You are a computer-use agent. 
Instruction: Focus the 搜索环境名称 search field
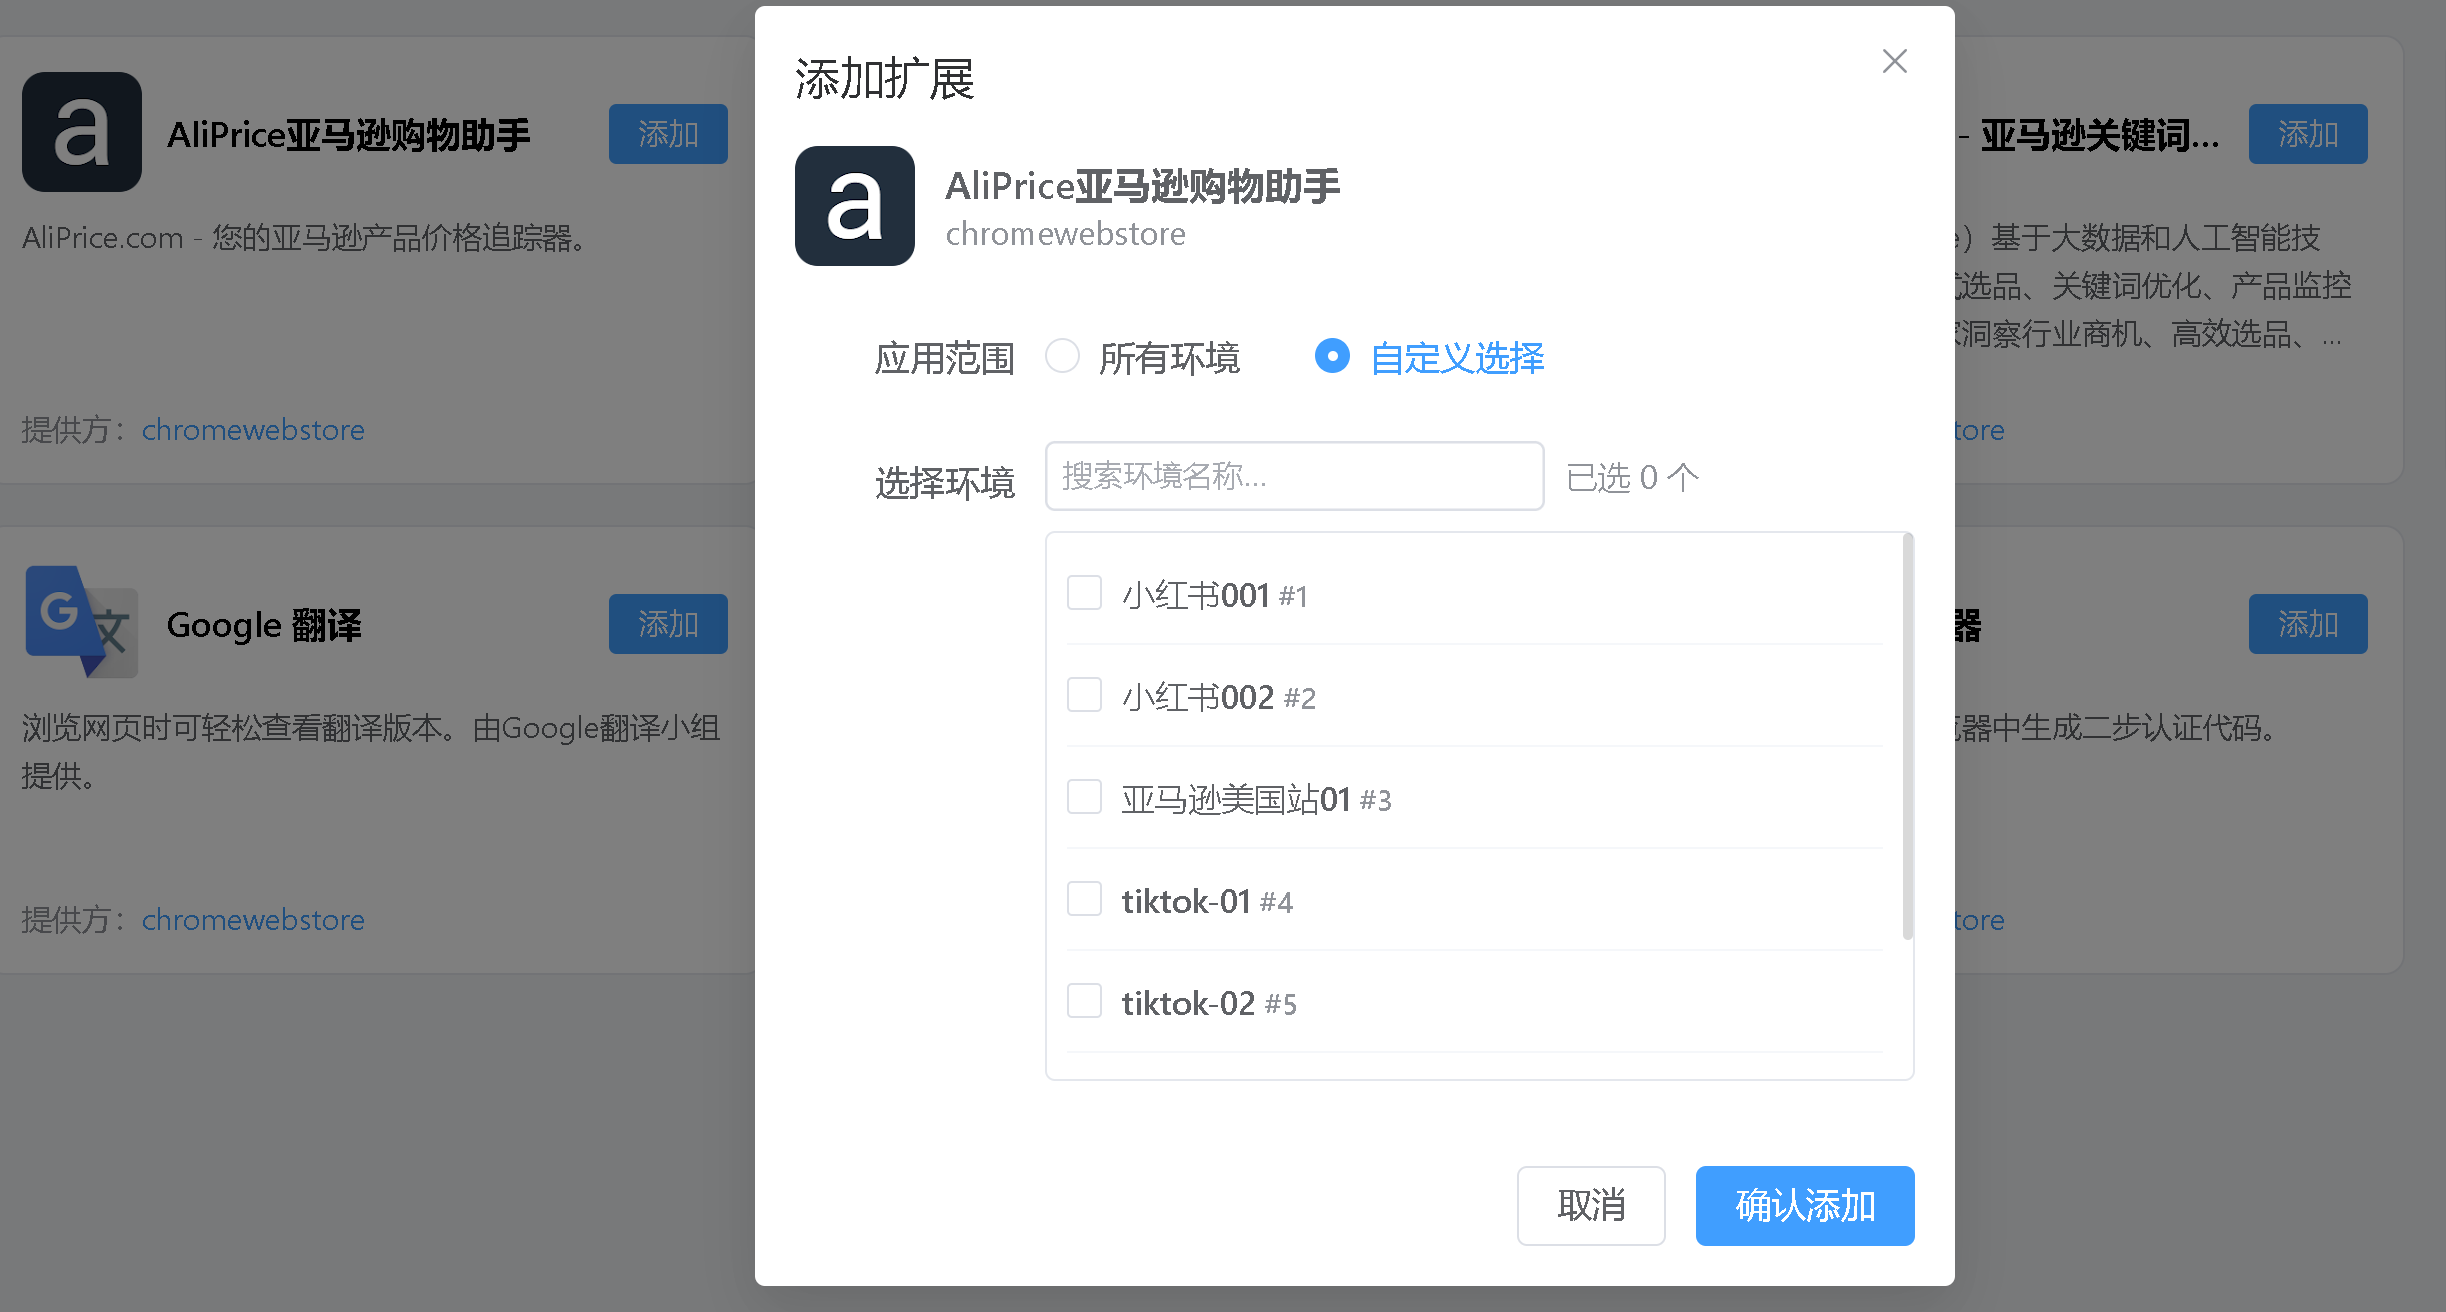(1294, 476)
